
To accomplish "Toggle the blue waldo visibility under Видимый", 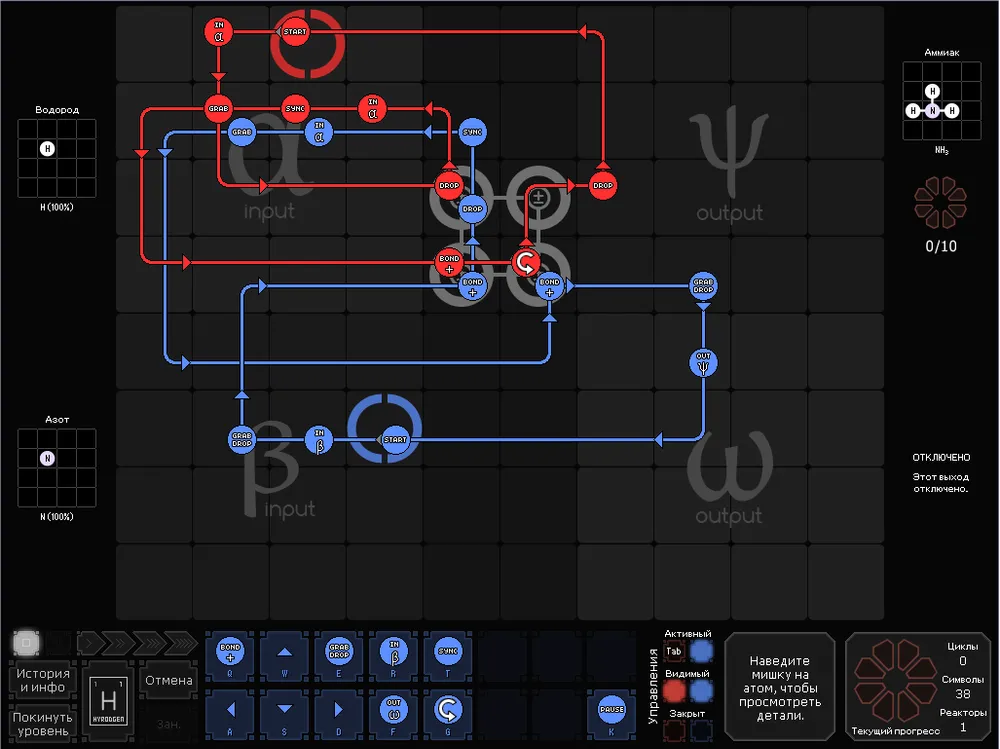I will [x=702, y=691].
